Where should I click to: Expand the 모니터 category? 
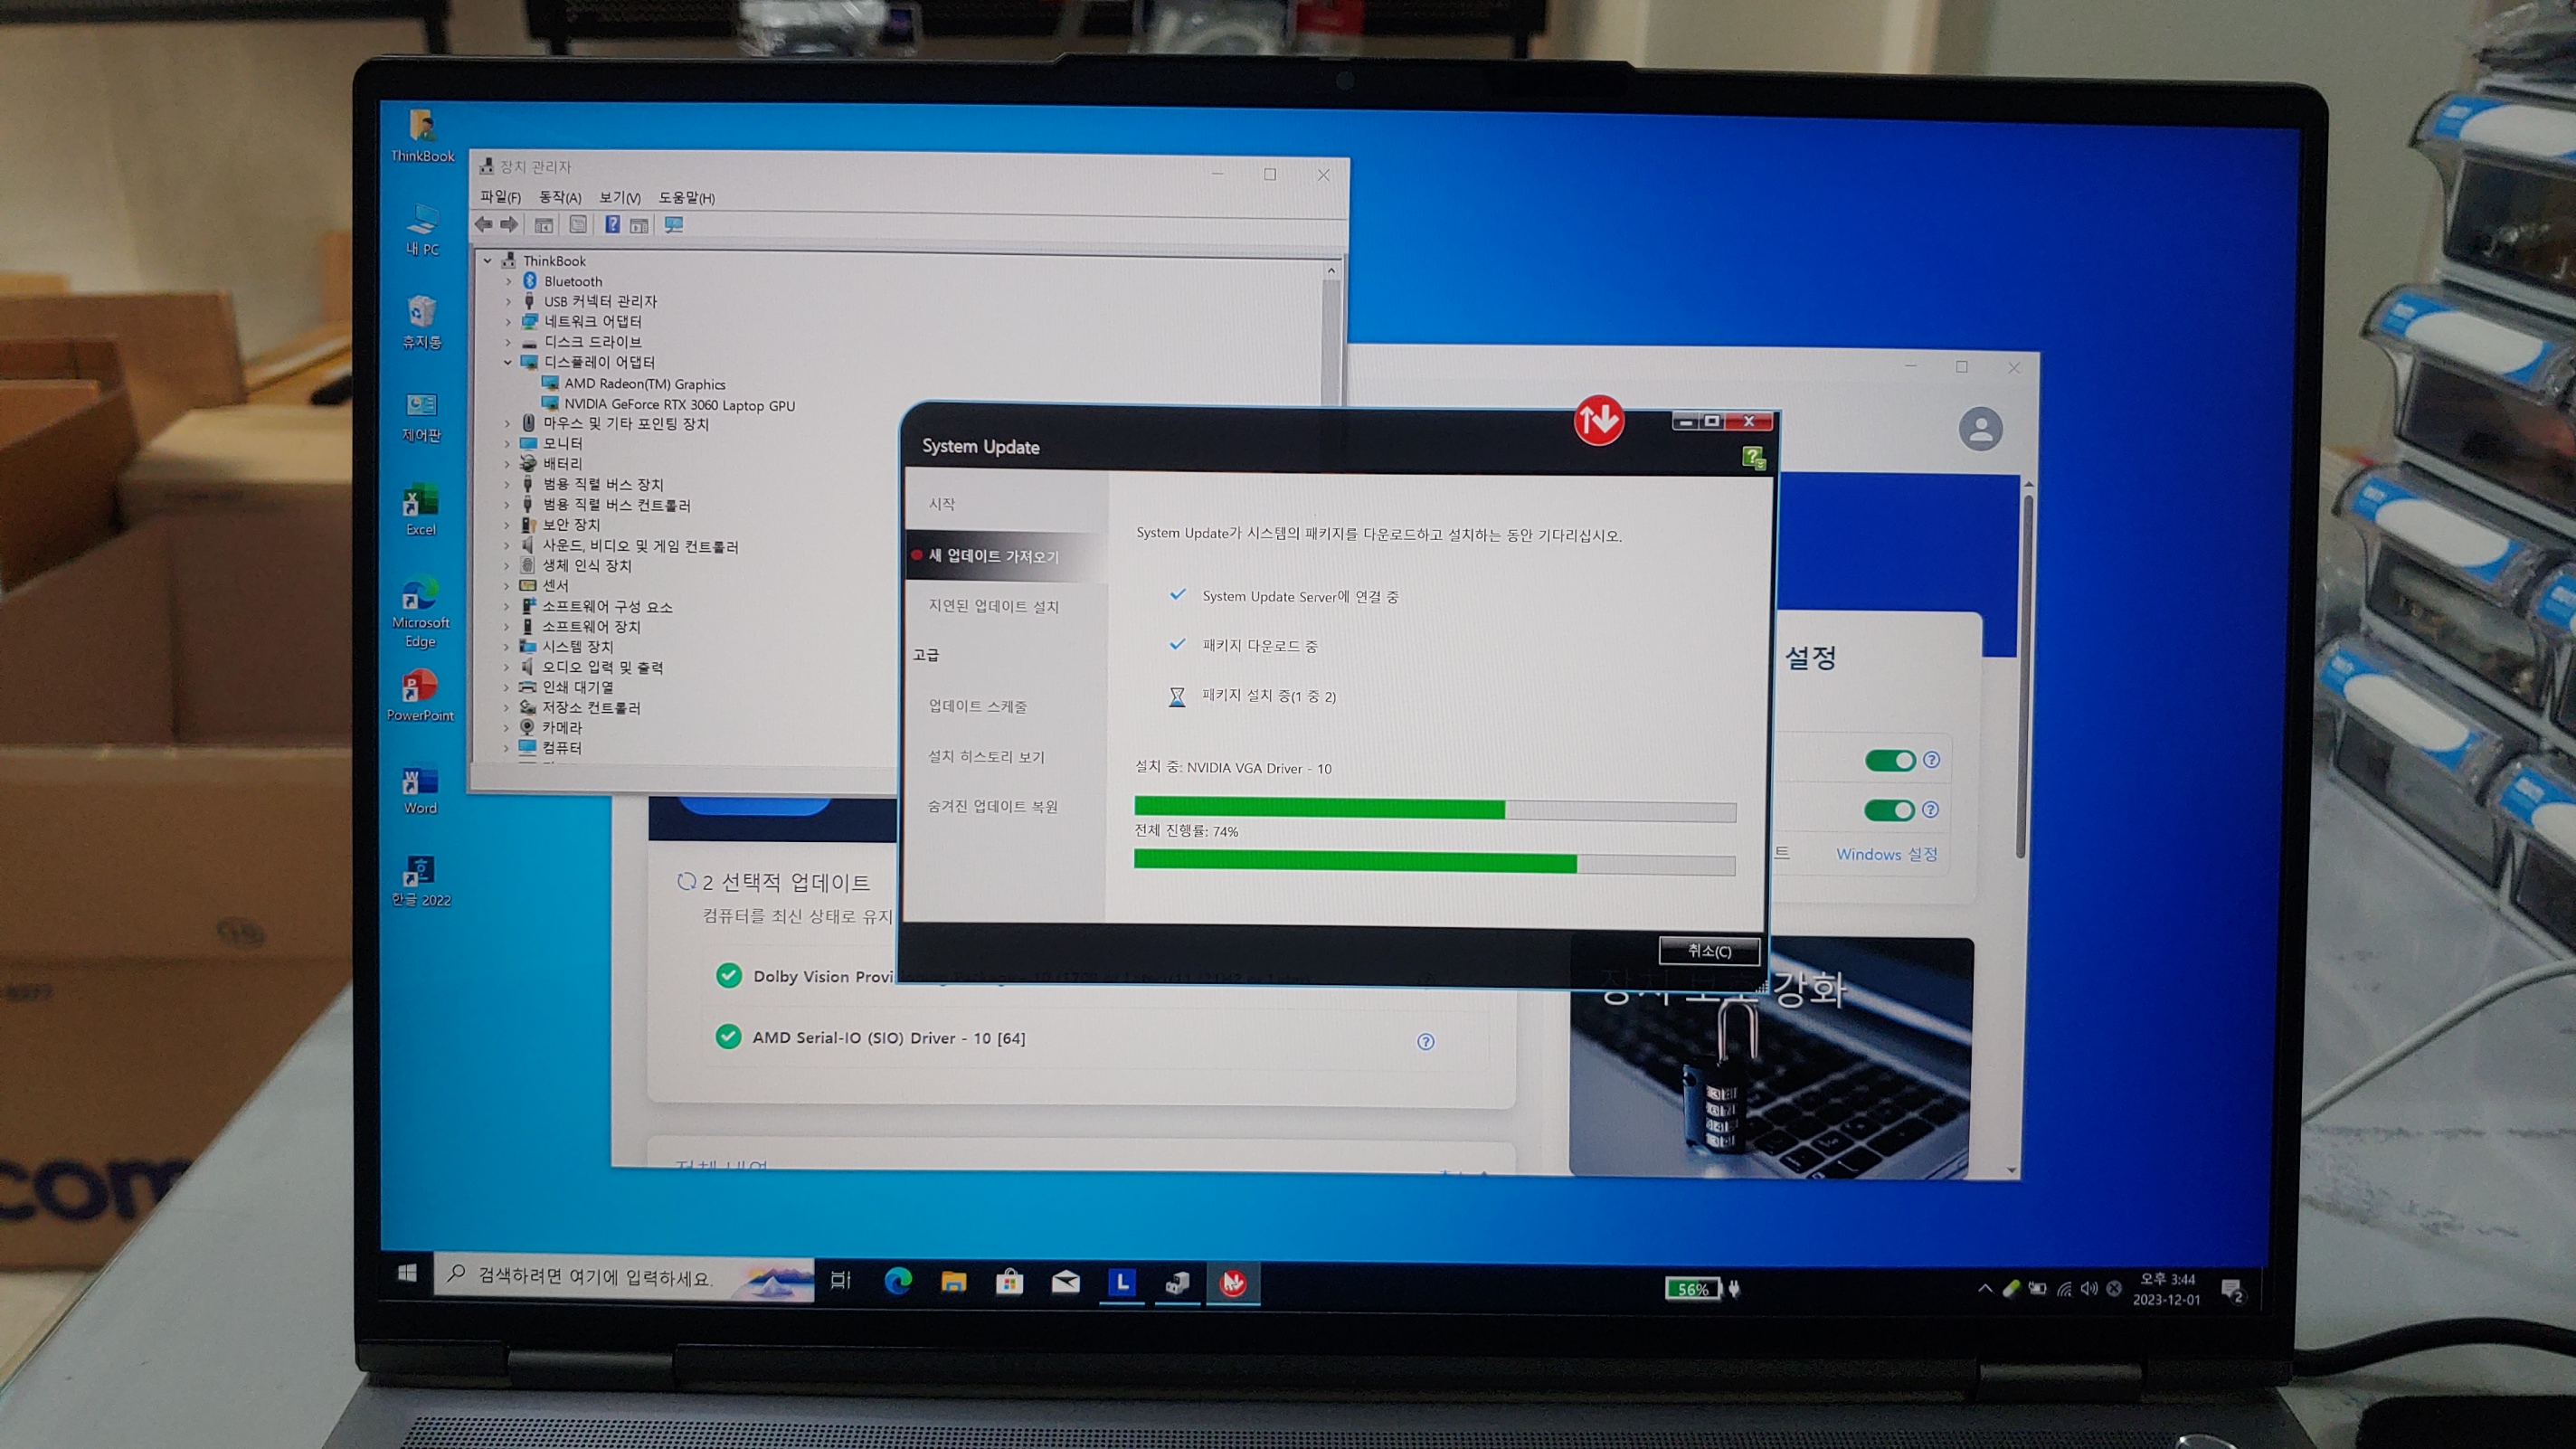point(507,444)
